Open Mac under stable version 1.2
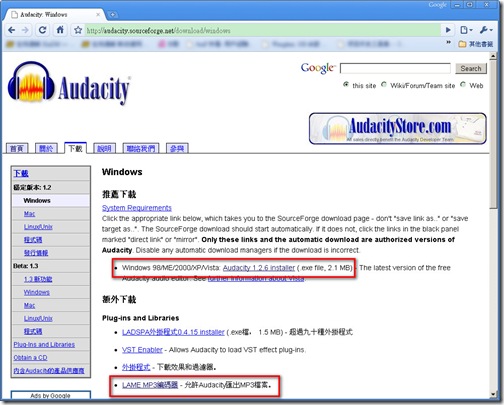This screenshot has width=504, height=405. pyautogui.click(x=29, y=214)
